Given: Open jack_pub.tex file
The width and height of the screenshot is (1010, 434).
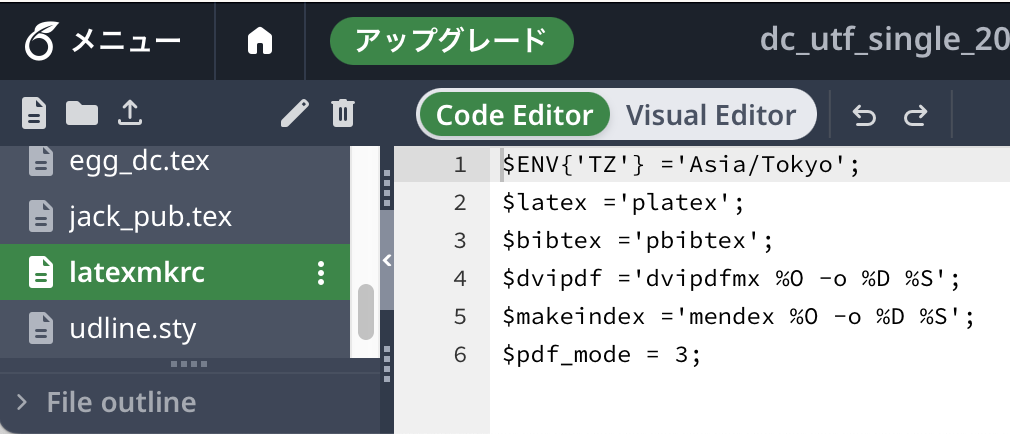Looking at the screenshot, I should [150, 215].
